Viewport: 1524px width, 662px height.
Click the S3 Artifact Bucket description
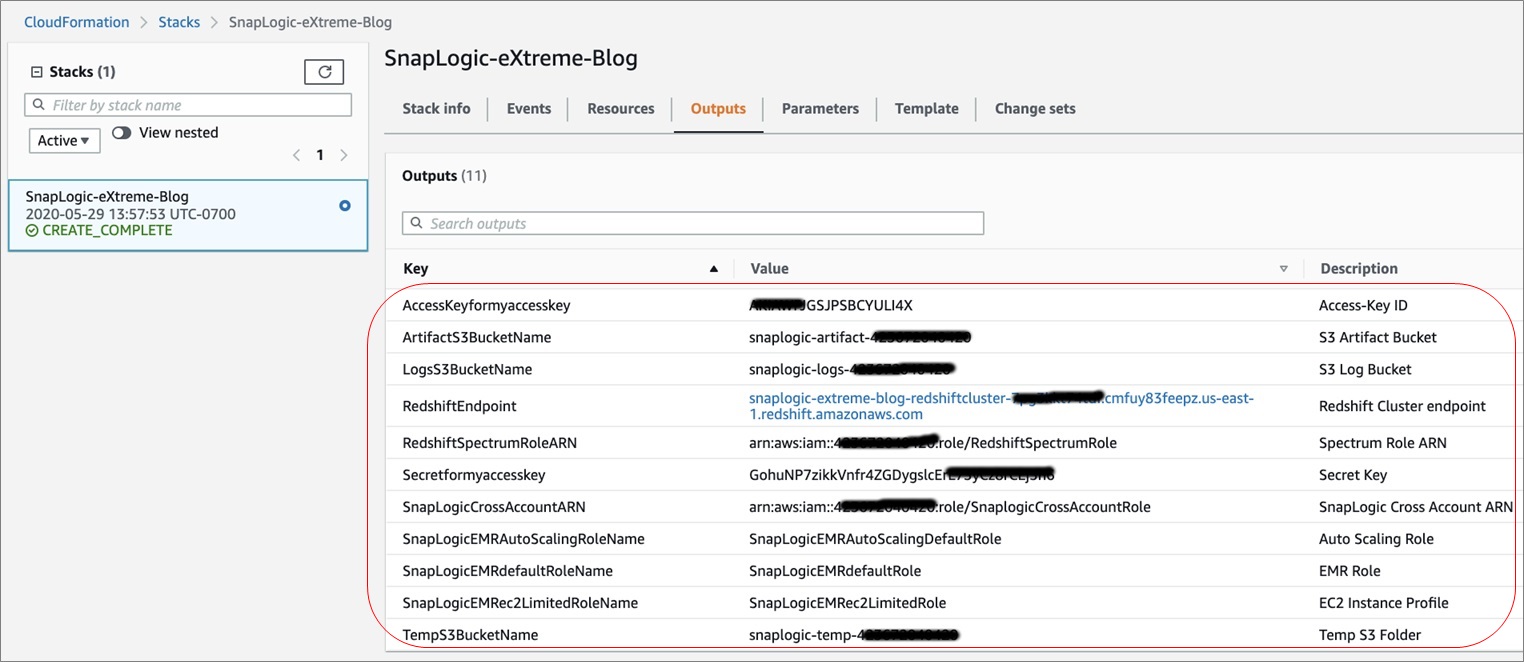tap(1378, 337)
